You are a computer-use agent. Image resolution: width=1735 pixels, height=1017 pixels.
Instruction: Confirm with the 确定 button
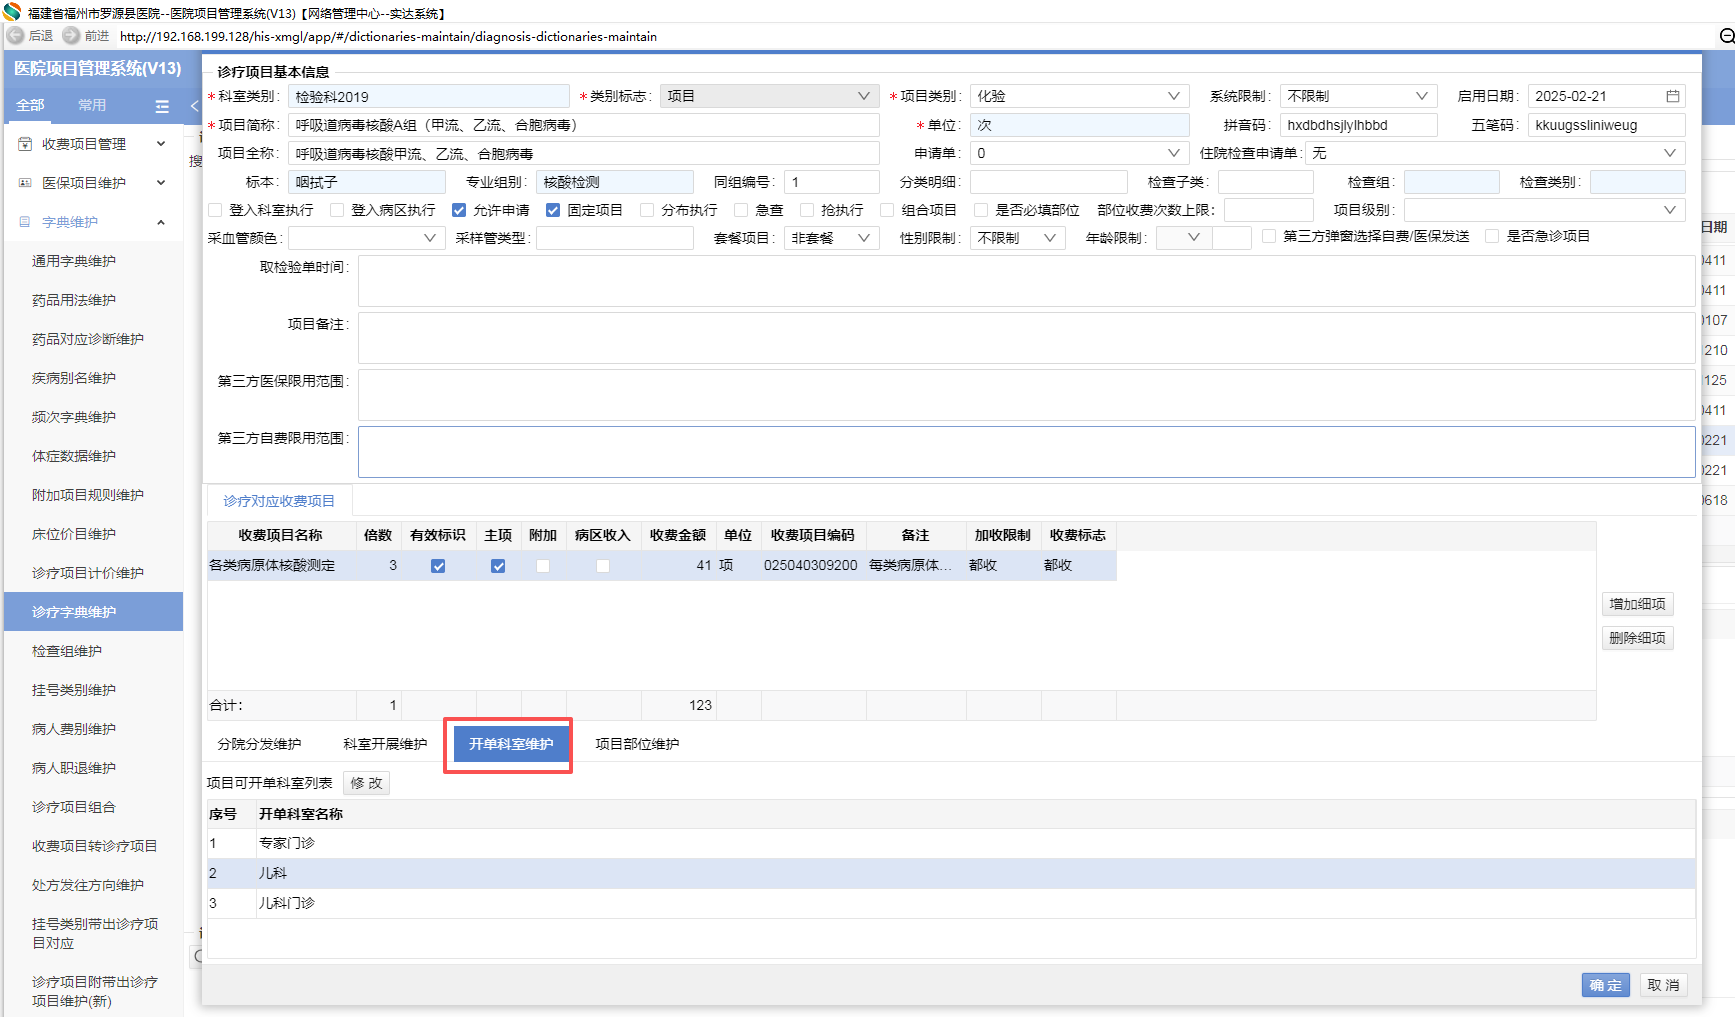1606,985
